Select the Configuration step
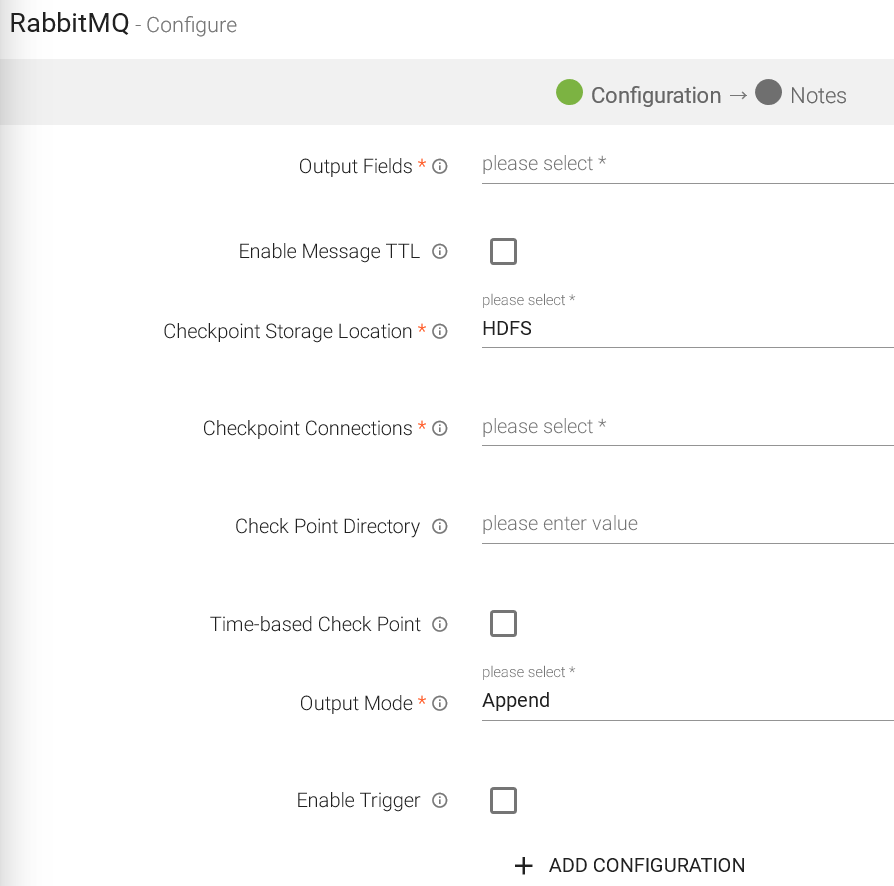This screenshot has height=886, width=894. pyautogui.click(x=655, y=94)
